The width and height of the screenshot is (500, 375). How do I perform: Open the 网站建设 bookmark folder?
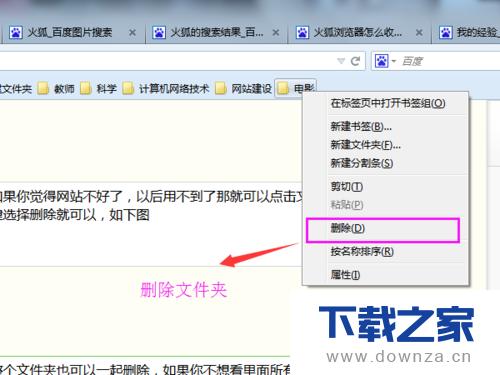[x=243, y=88]
